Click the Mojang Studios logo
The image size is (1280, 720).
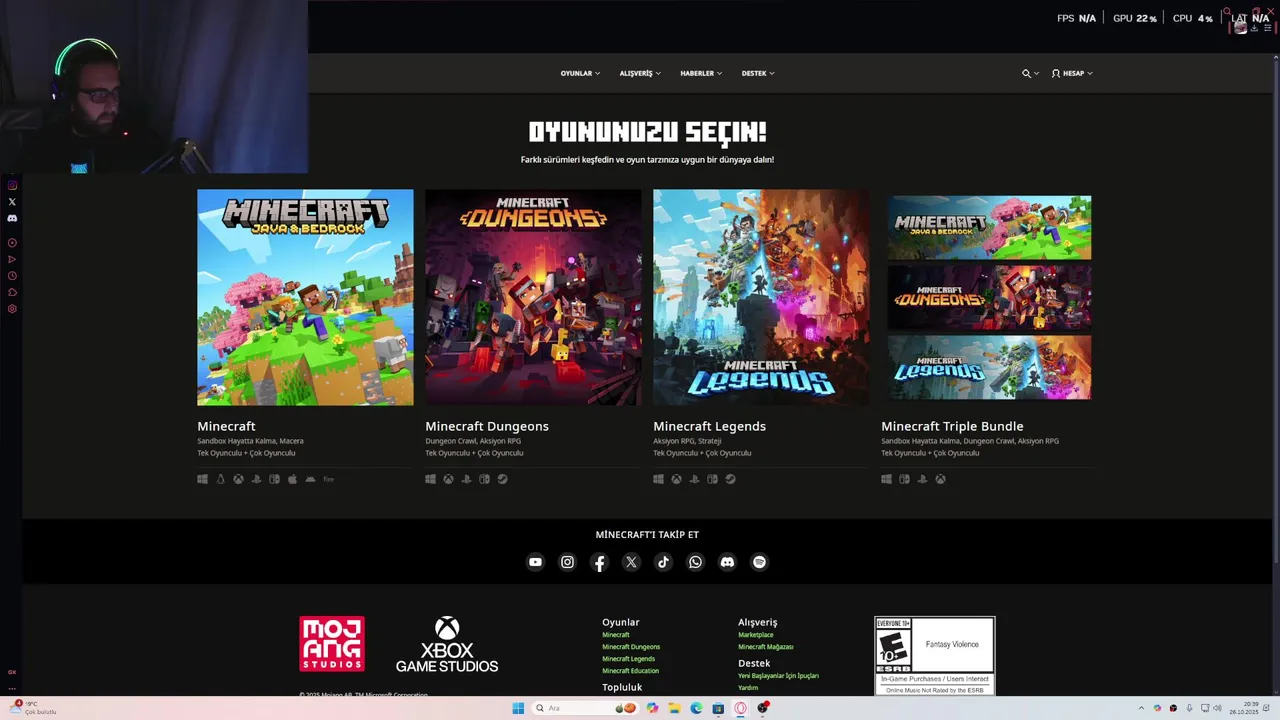click(x=332, y=644)
